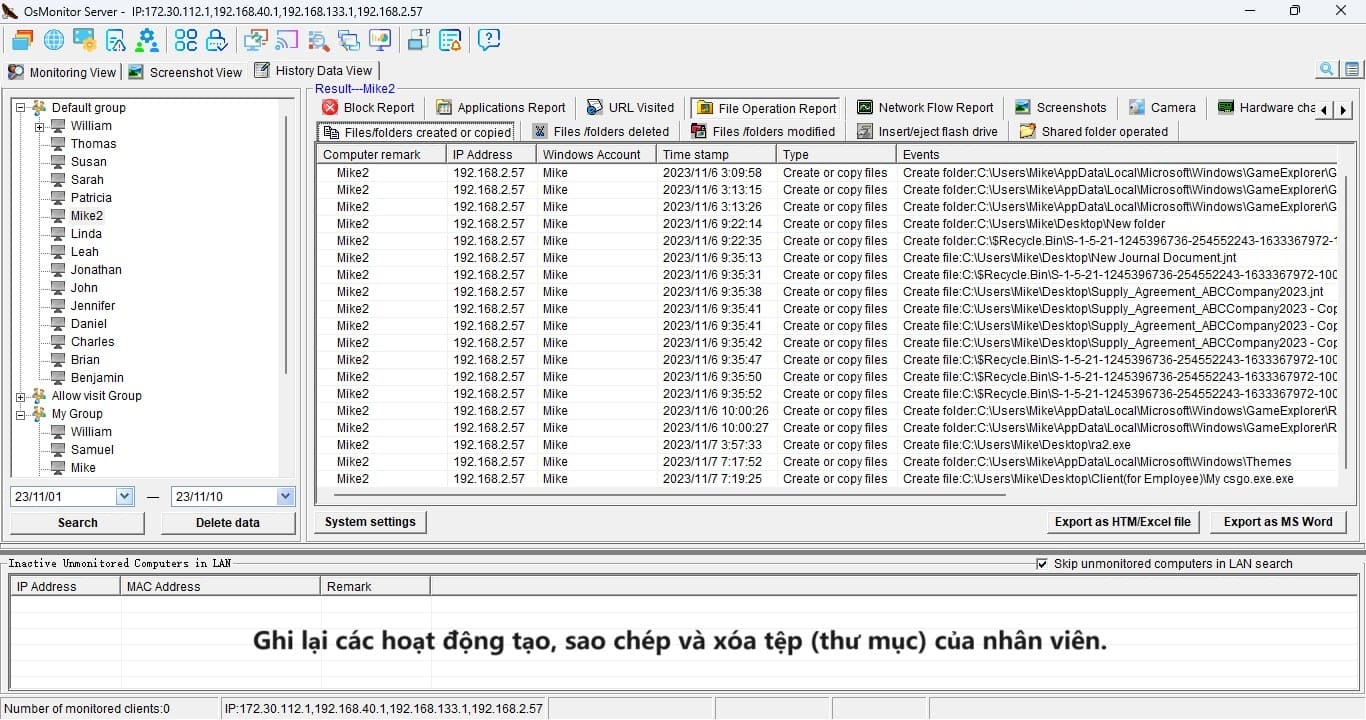Switch to Monitoring View tab
1366x720 pixels.
[62, 72]
